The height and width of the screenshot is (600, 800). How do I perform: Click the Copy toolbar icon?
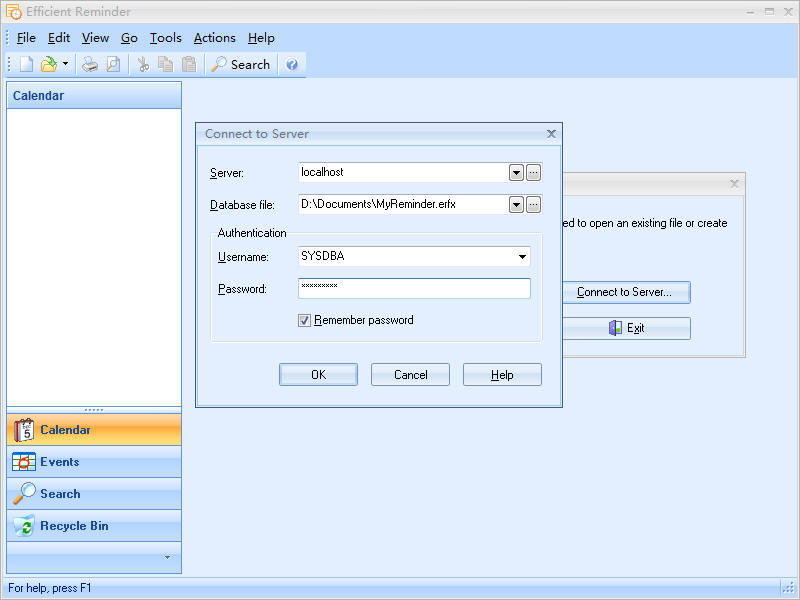[x=166, y=64]
